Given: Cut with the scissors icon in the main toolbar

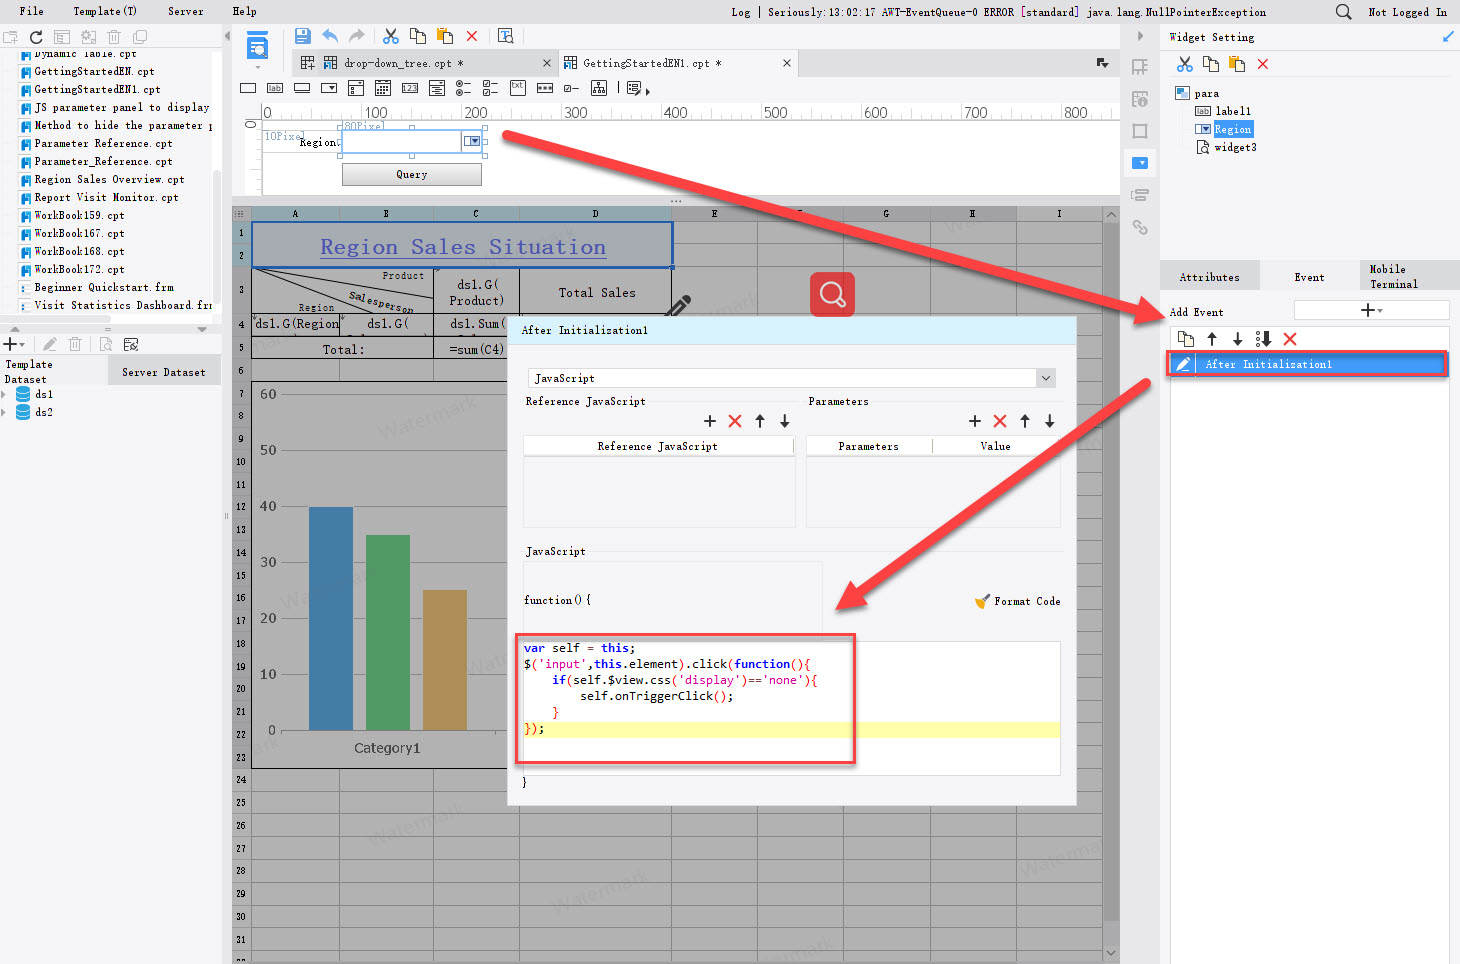Looking at the screenshot, I should click(x=391, y=36).
